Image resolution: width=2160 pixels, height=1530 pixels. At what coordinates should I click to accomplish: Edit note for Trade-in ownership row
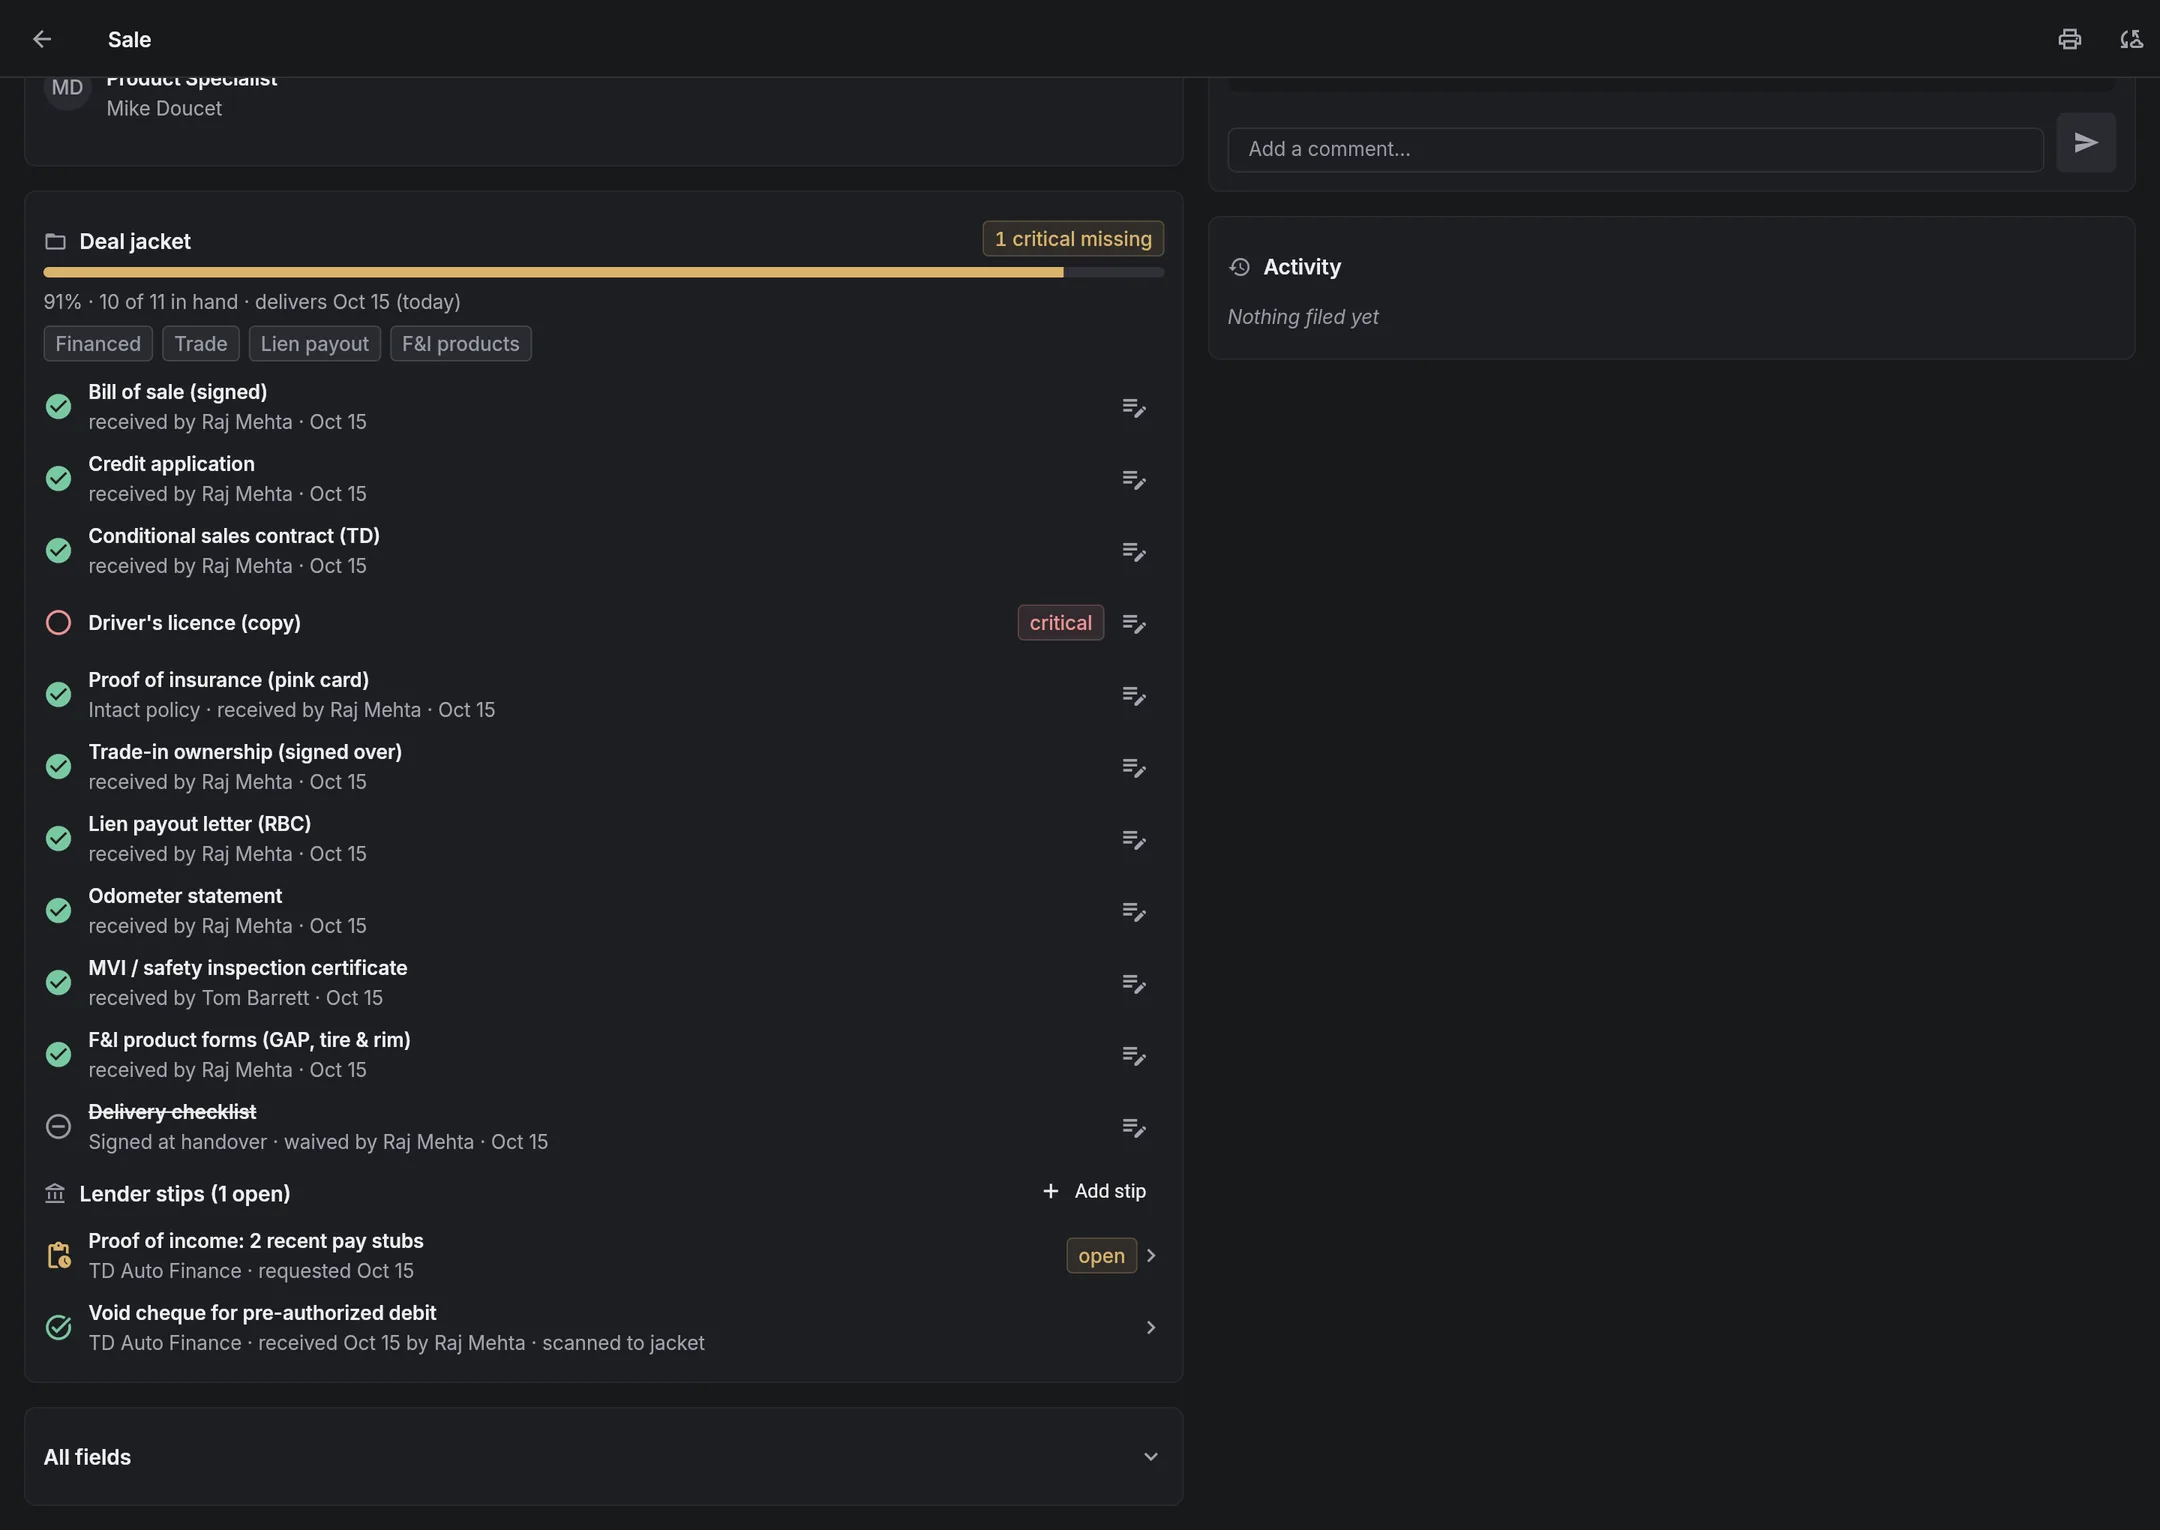pyautogui.click(x=1133, y=767)
